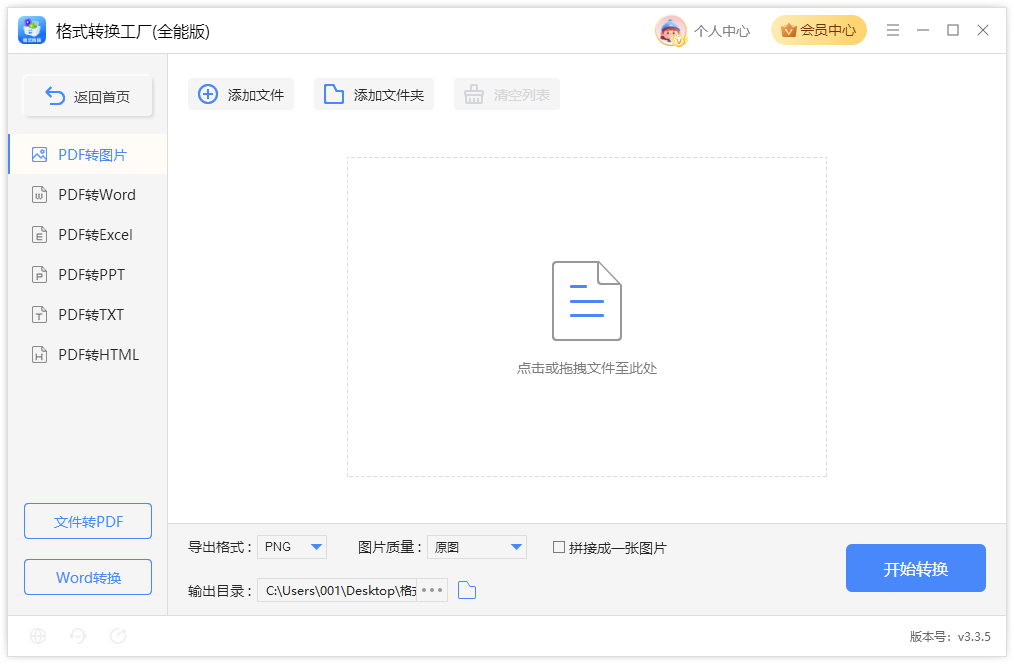
Task: Open the Word转换 section
Action: pyautogui.click(x=88, y=577)
